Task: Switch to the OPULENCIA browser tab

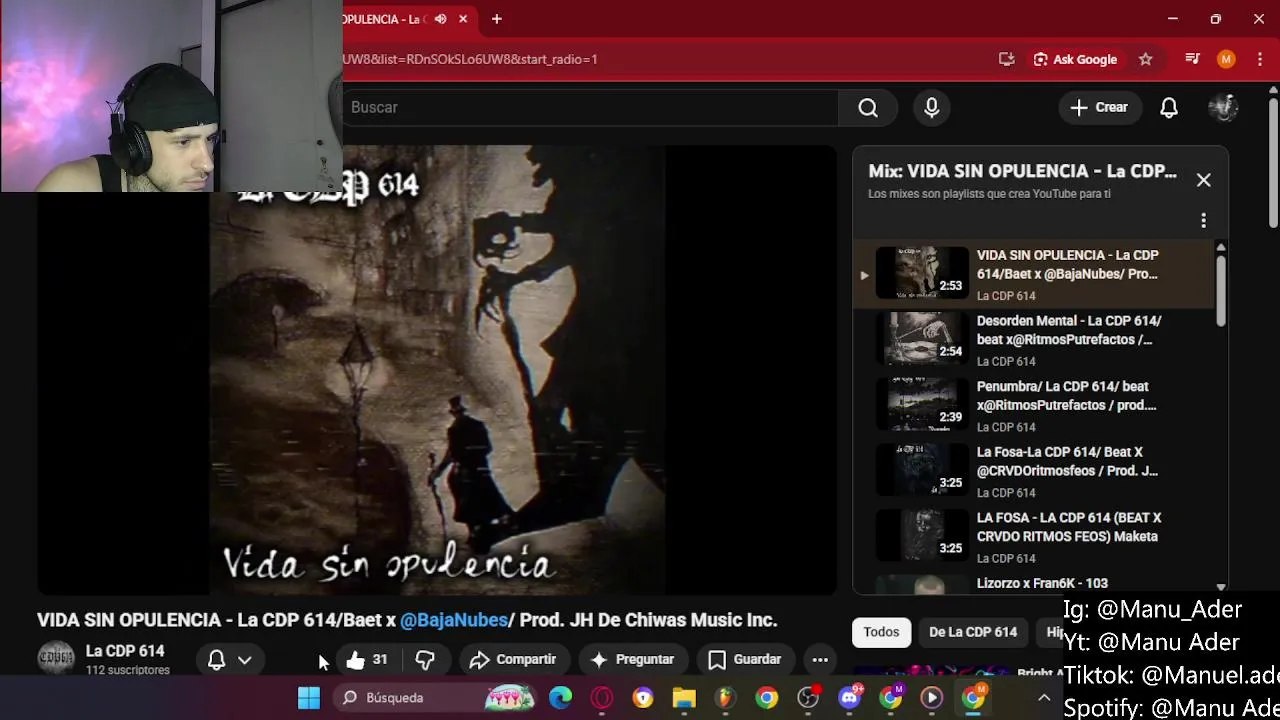Action: (400, 19)
